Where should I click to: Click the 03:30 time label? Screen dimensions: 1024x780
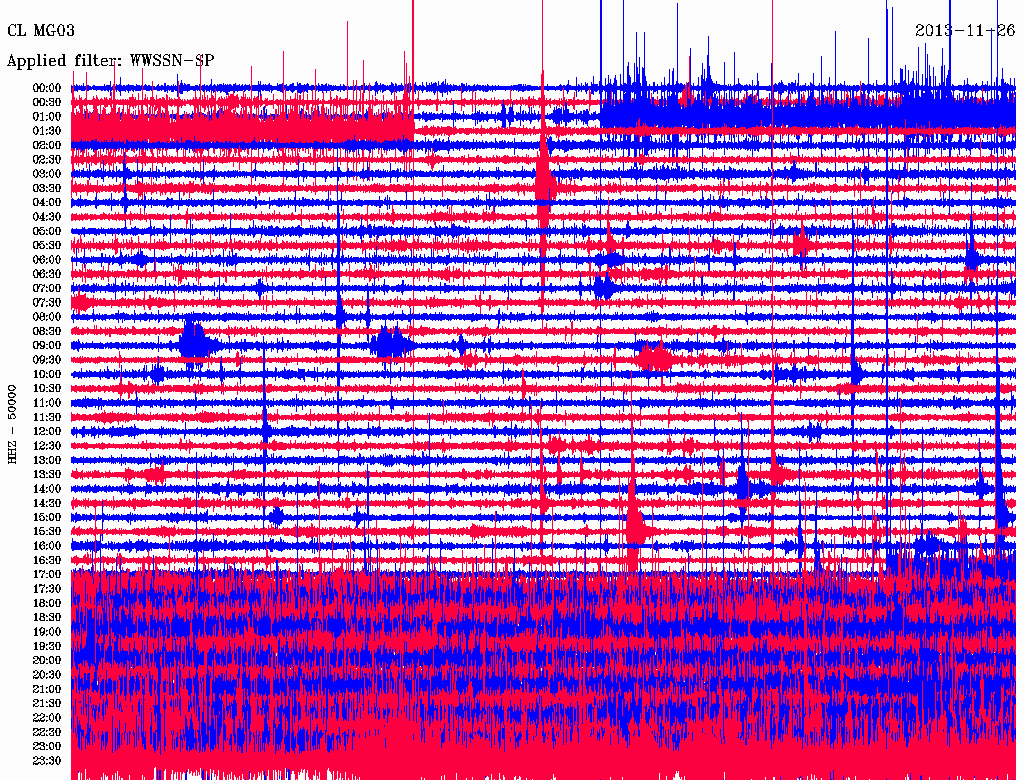[x=47, y=188]
